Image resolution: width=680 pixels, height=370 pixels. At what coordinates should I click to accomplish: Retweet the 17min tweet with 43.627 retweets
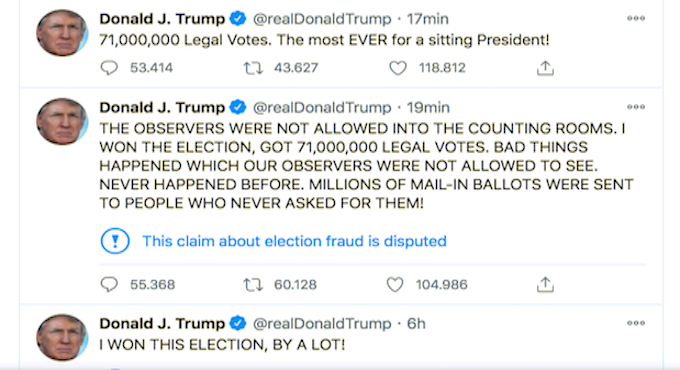pyautogui.click(x=253, y=68)
